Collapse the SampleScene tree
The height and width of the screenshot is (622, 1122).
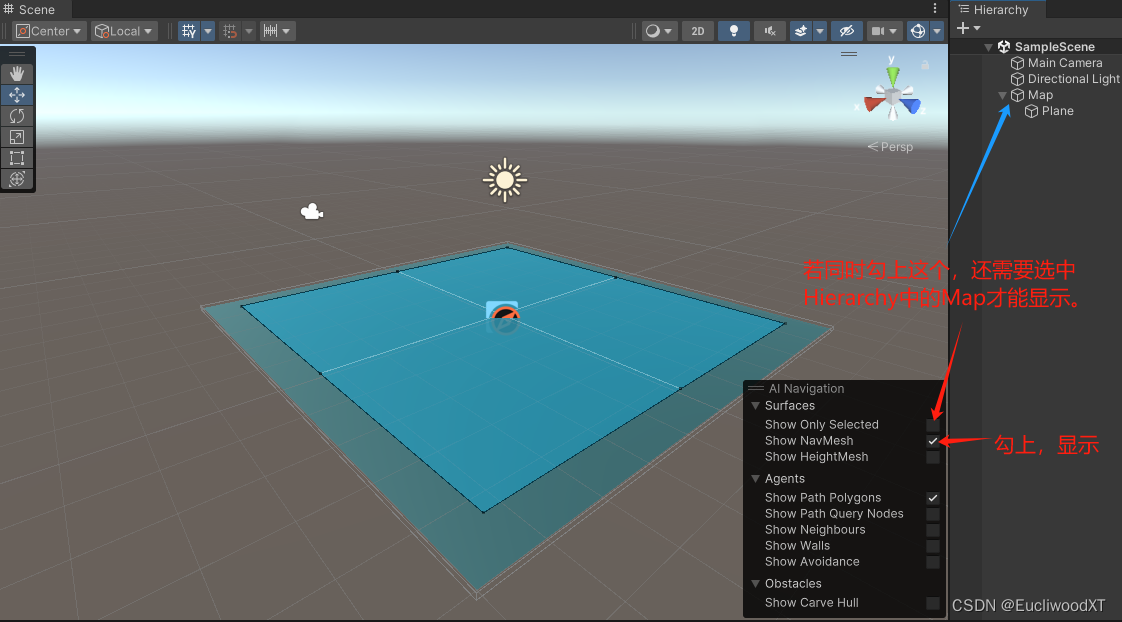(x=988, y=47)
